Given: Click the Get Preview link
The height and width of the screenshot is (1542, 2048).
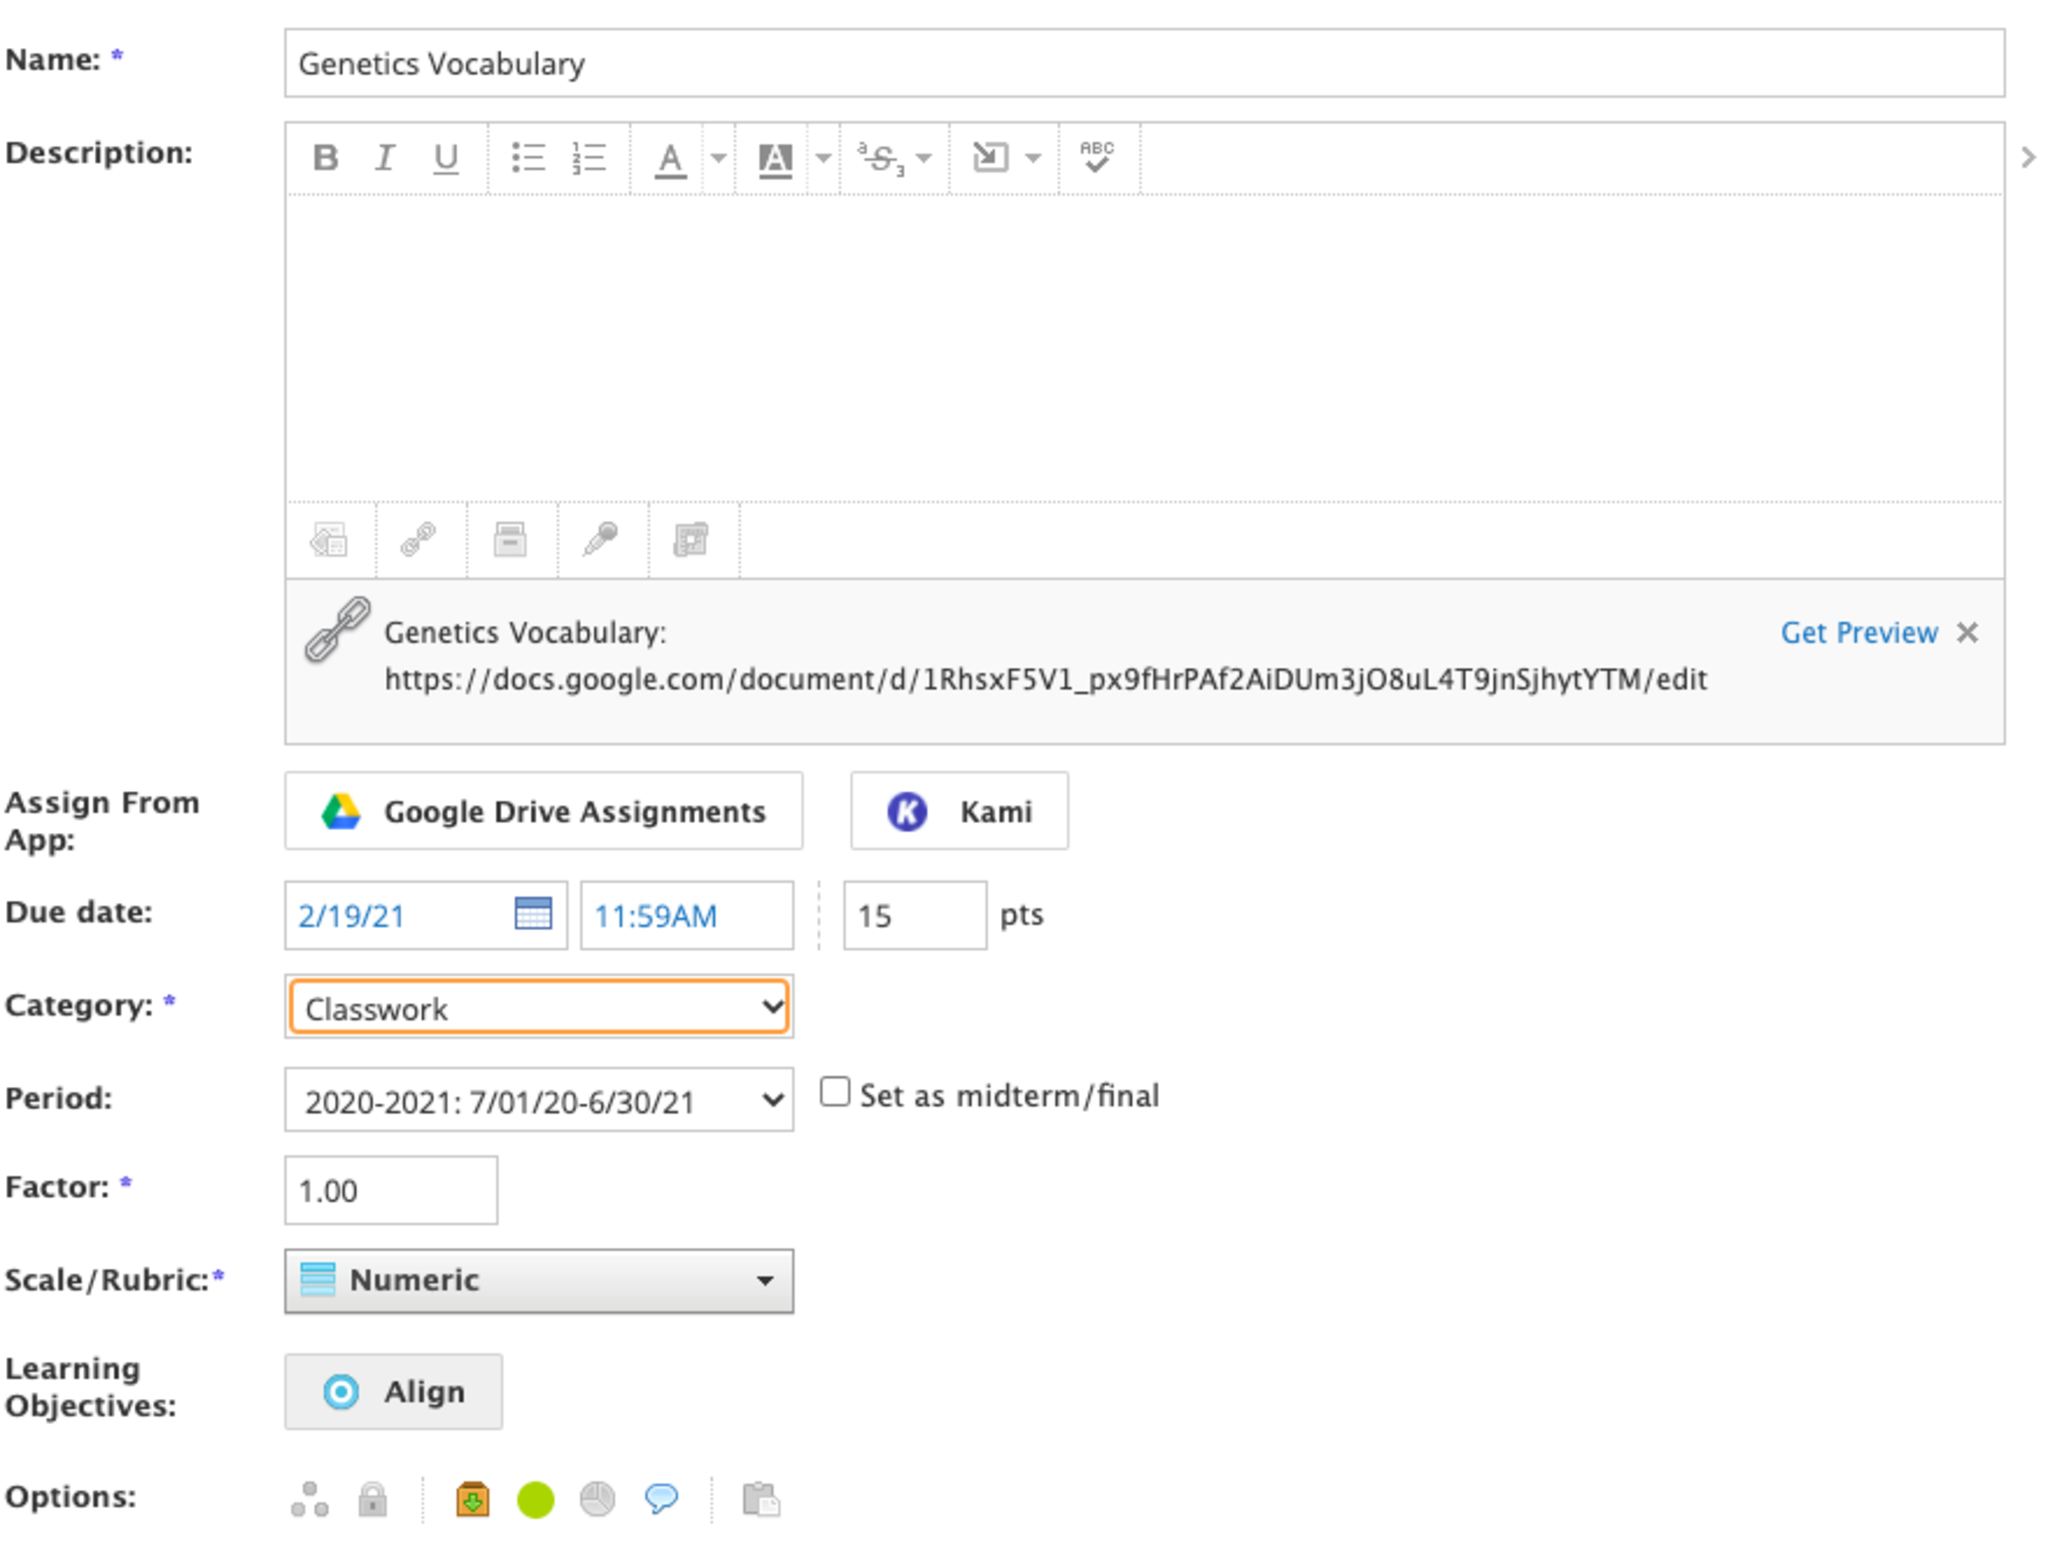Looking at the screenshot, I should coord(1858,633).
